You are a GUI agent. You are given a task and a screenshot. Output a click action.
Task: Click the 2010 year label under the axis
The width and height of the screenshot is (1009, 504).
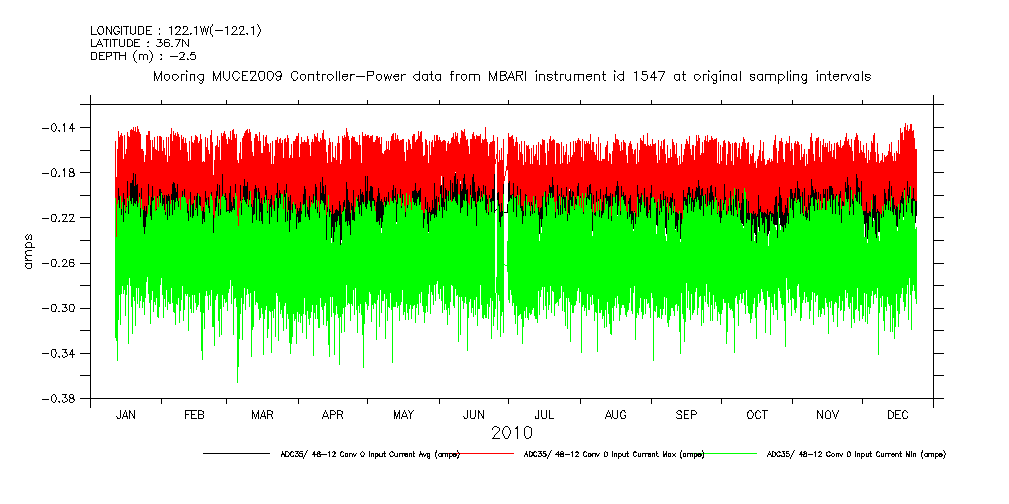tap(511, 433)
